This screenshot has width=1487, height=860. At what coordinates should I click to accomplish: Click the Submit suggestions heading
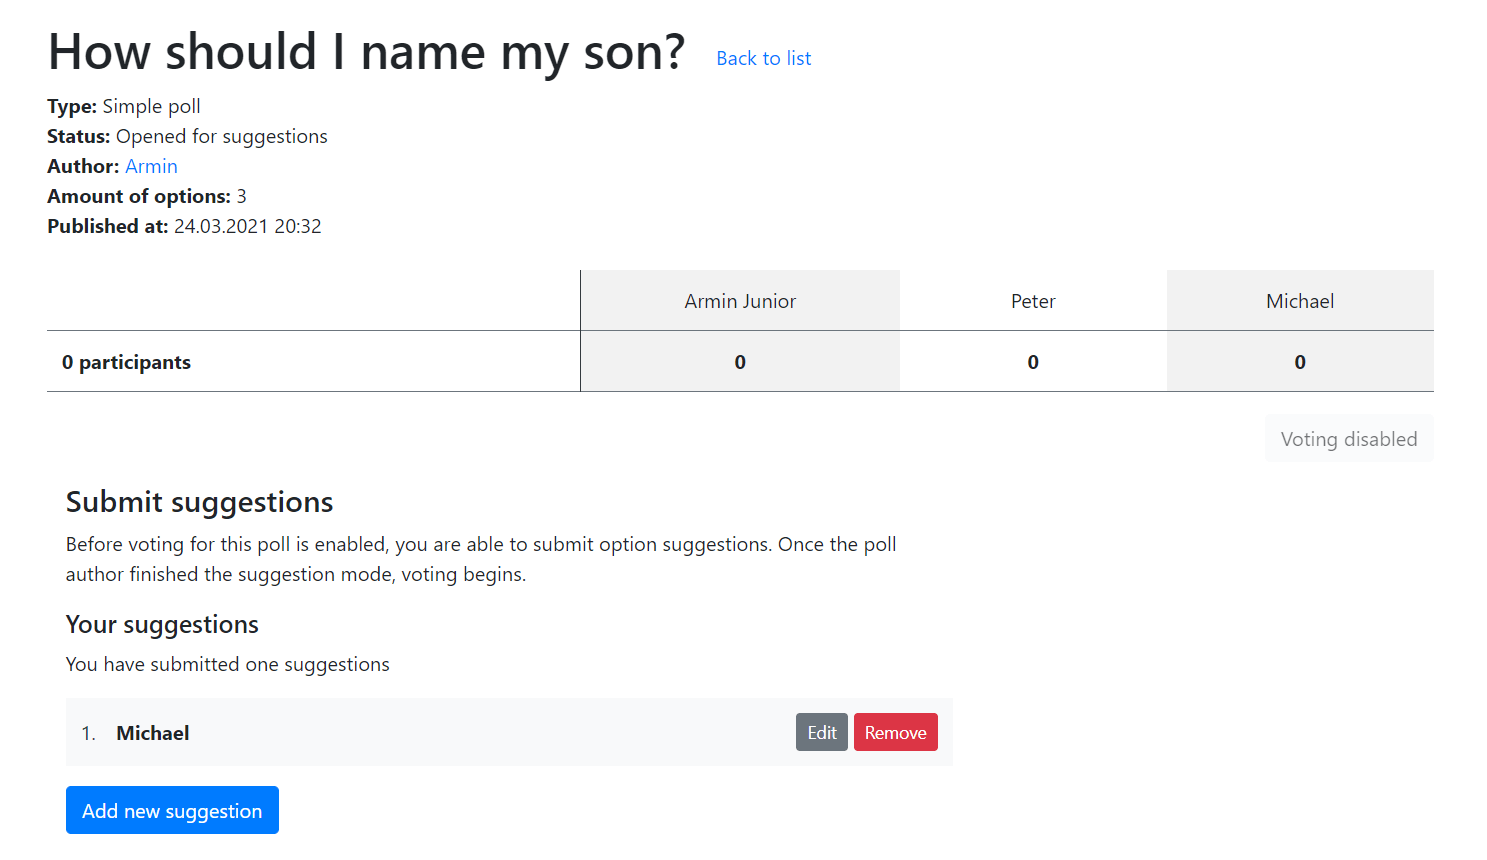[x=199, y=502]
